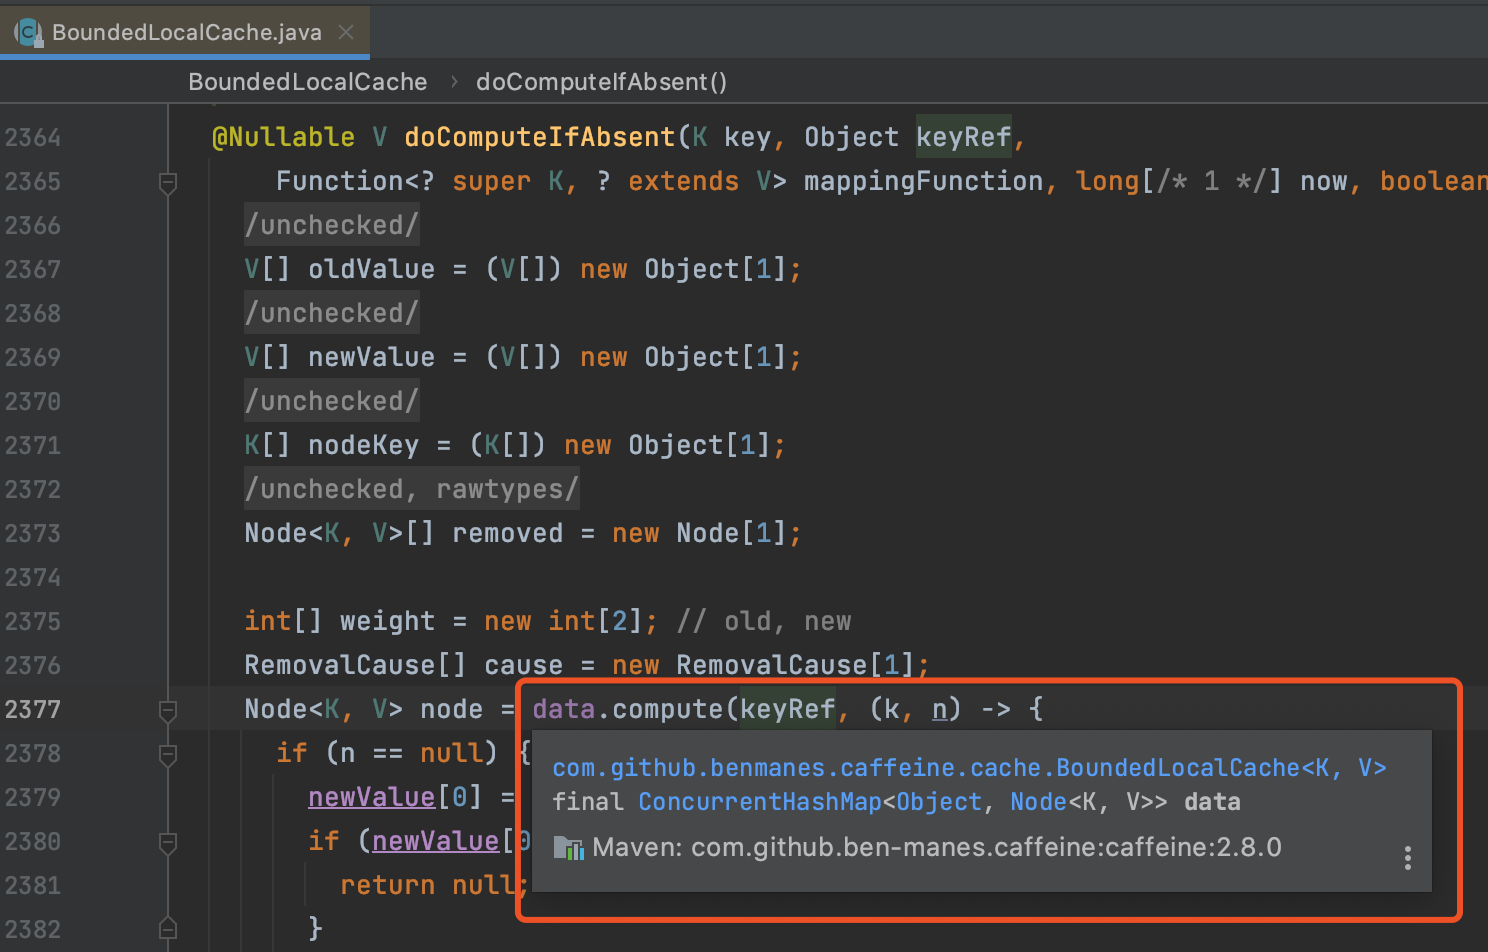1488x952 pixels.
Task: Click line number 2382 in gutter
Action: [33, 930]
